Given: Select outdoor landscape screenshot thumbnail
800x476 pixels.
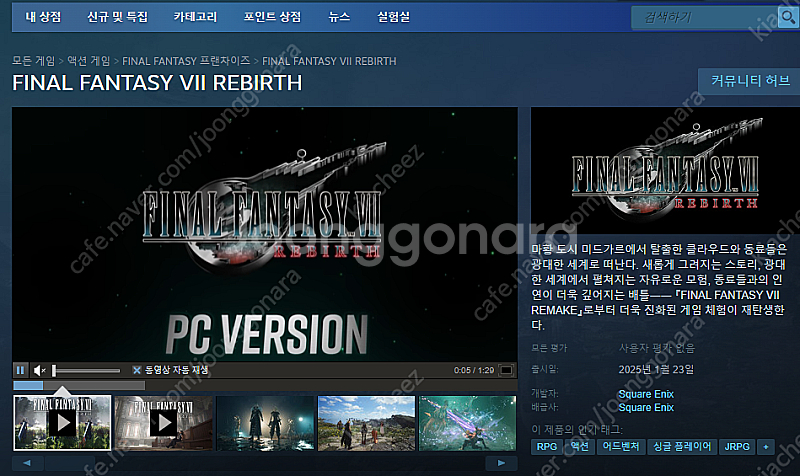Looking at the screenshot, I should [x=366, y=423].
